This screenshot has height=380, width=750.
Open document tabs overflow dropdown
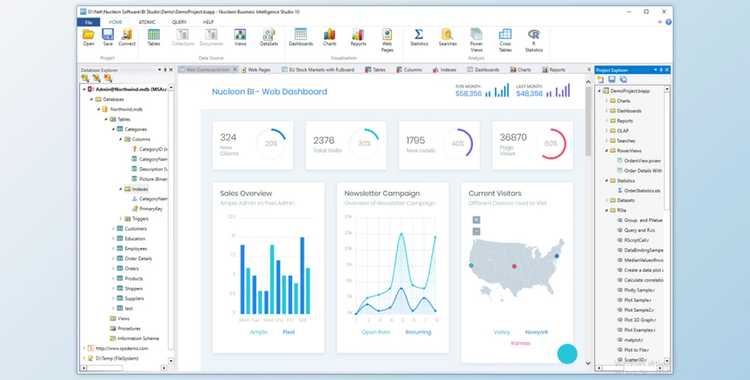click(589, 70)
